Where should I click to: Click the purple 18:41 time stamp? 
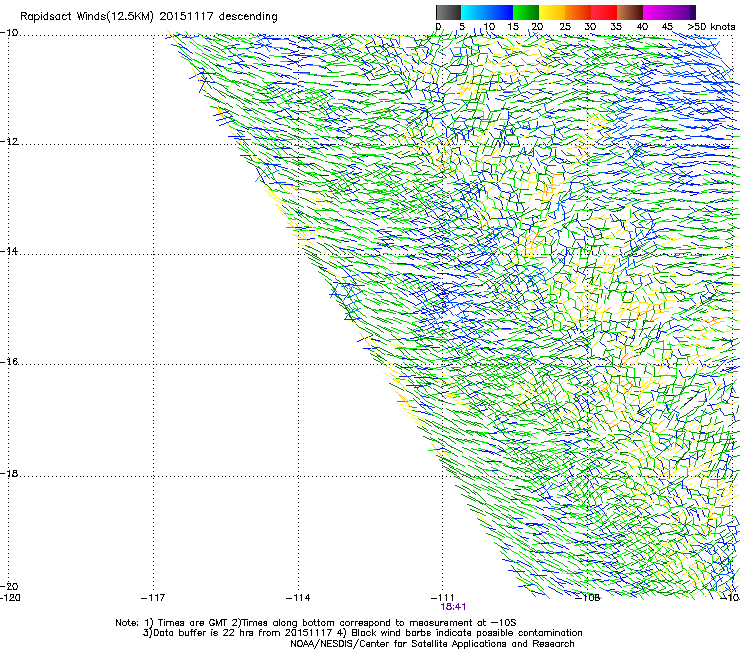tap(453, 607)
